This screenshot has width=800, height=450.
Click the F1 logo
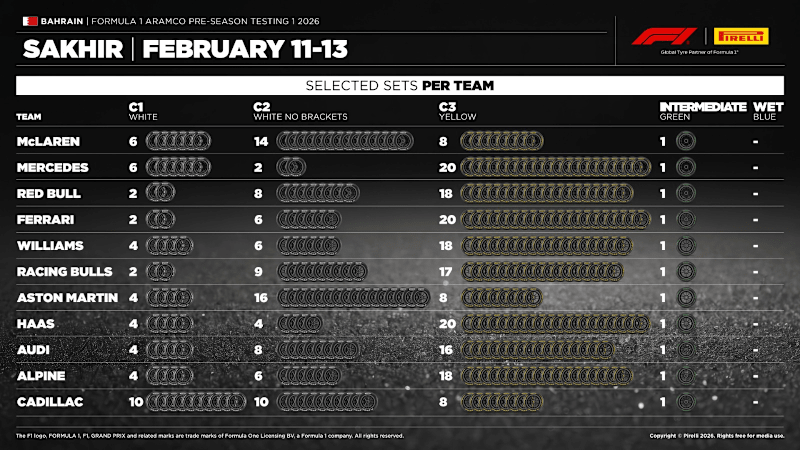pos(657,37)
